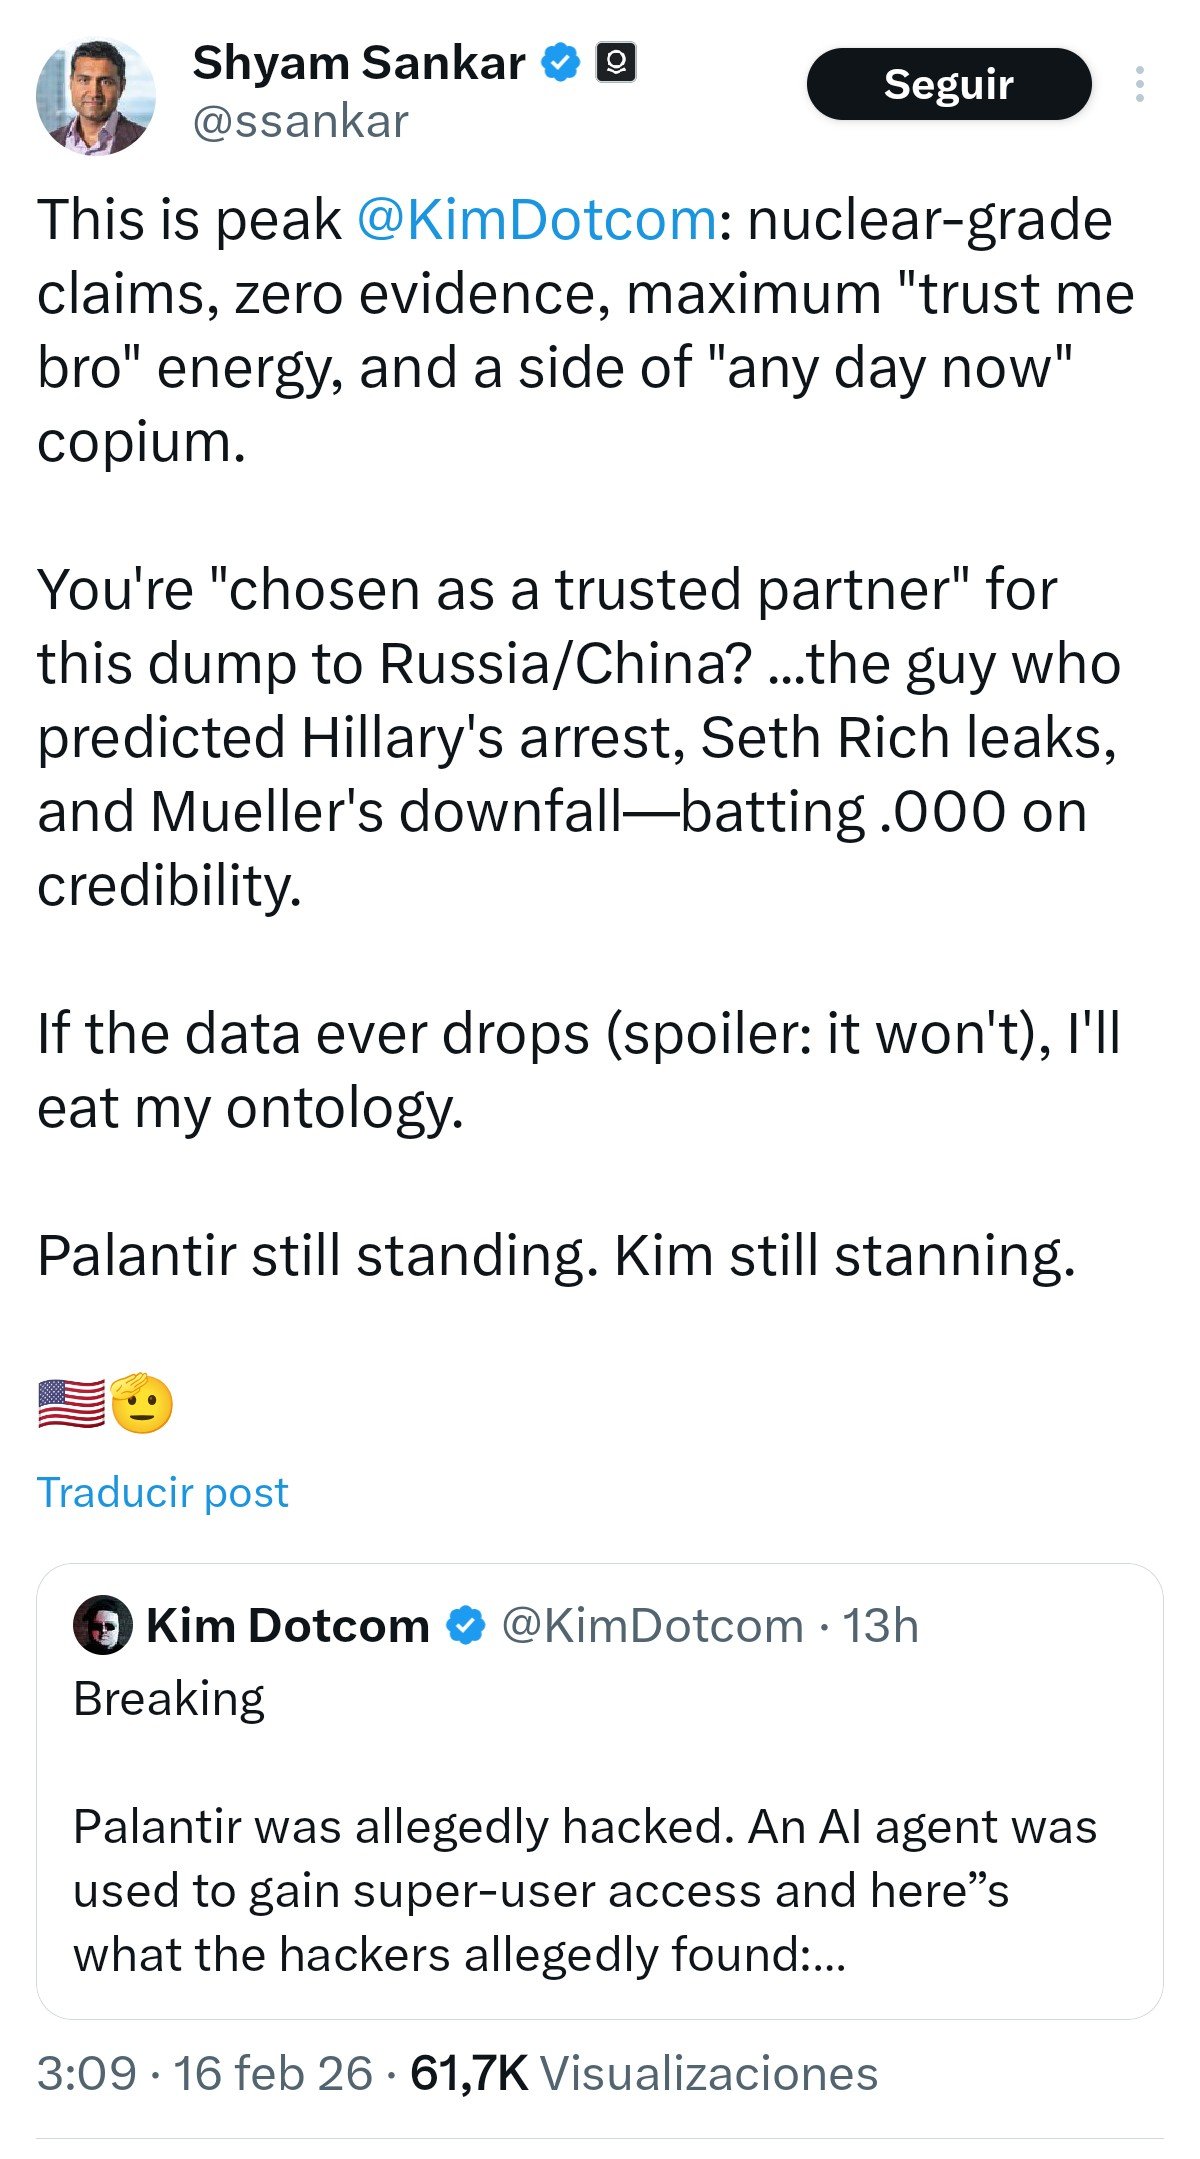Click the 3:09 post time
This screenshot has height=2159, width=1200.
coord(86,2073)
